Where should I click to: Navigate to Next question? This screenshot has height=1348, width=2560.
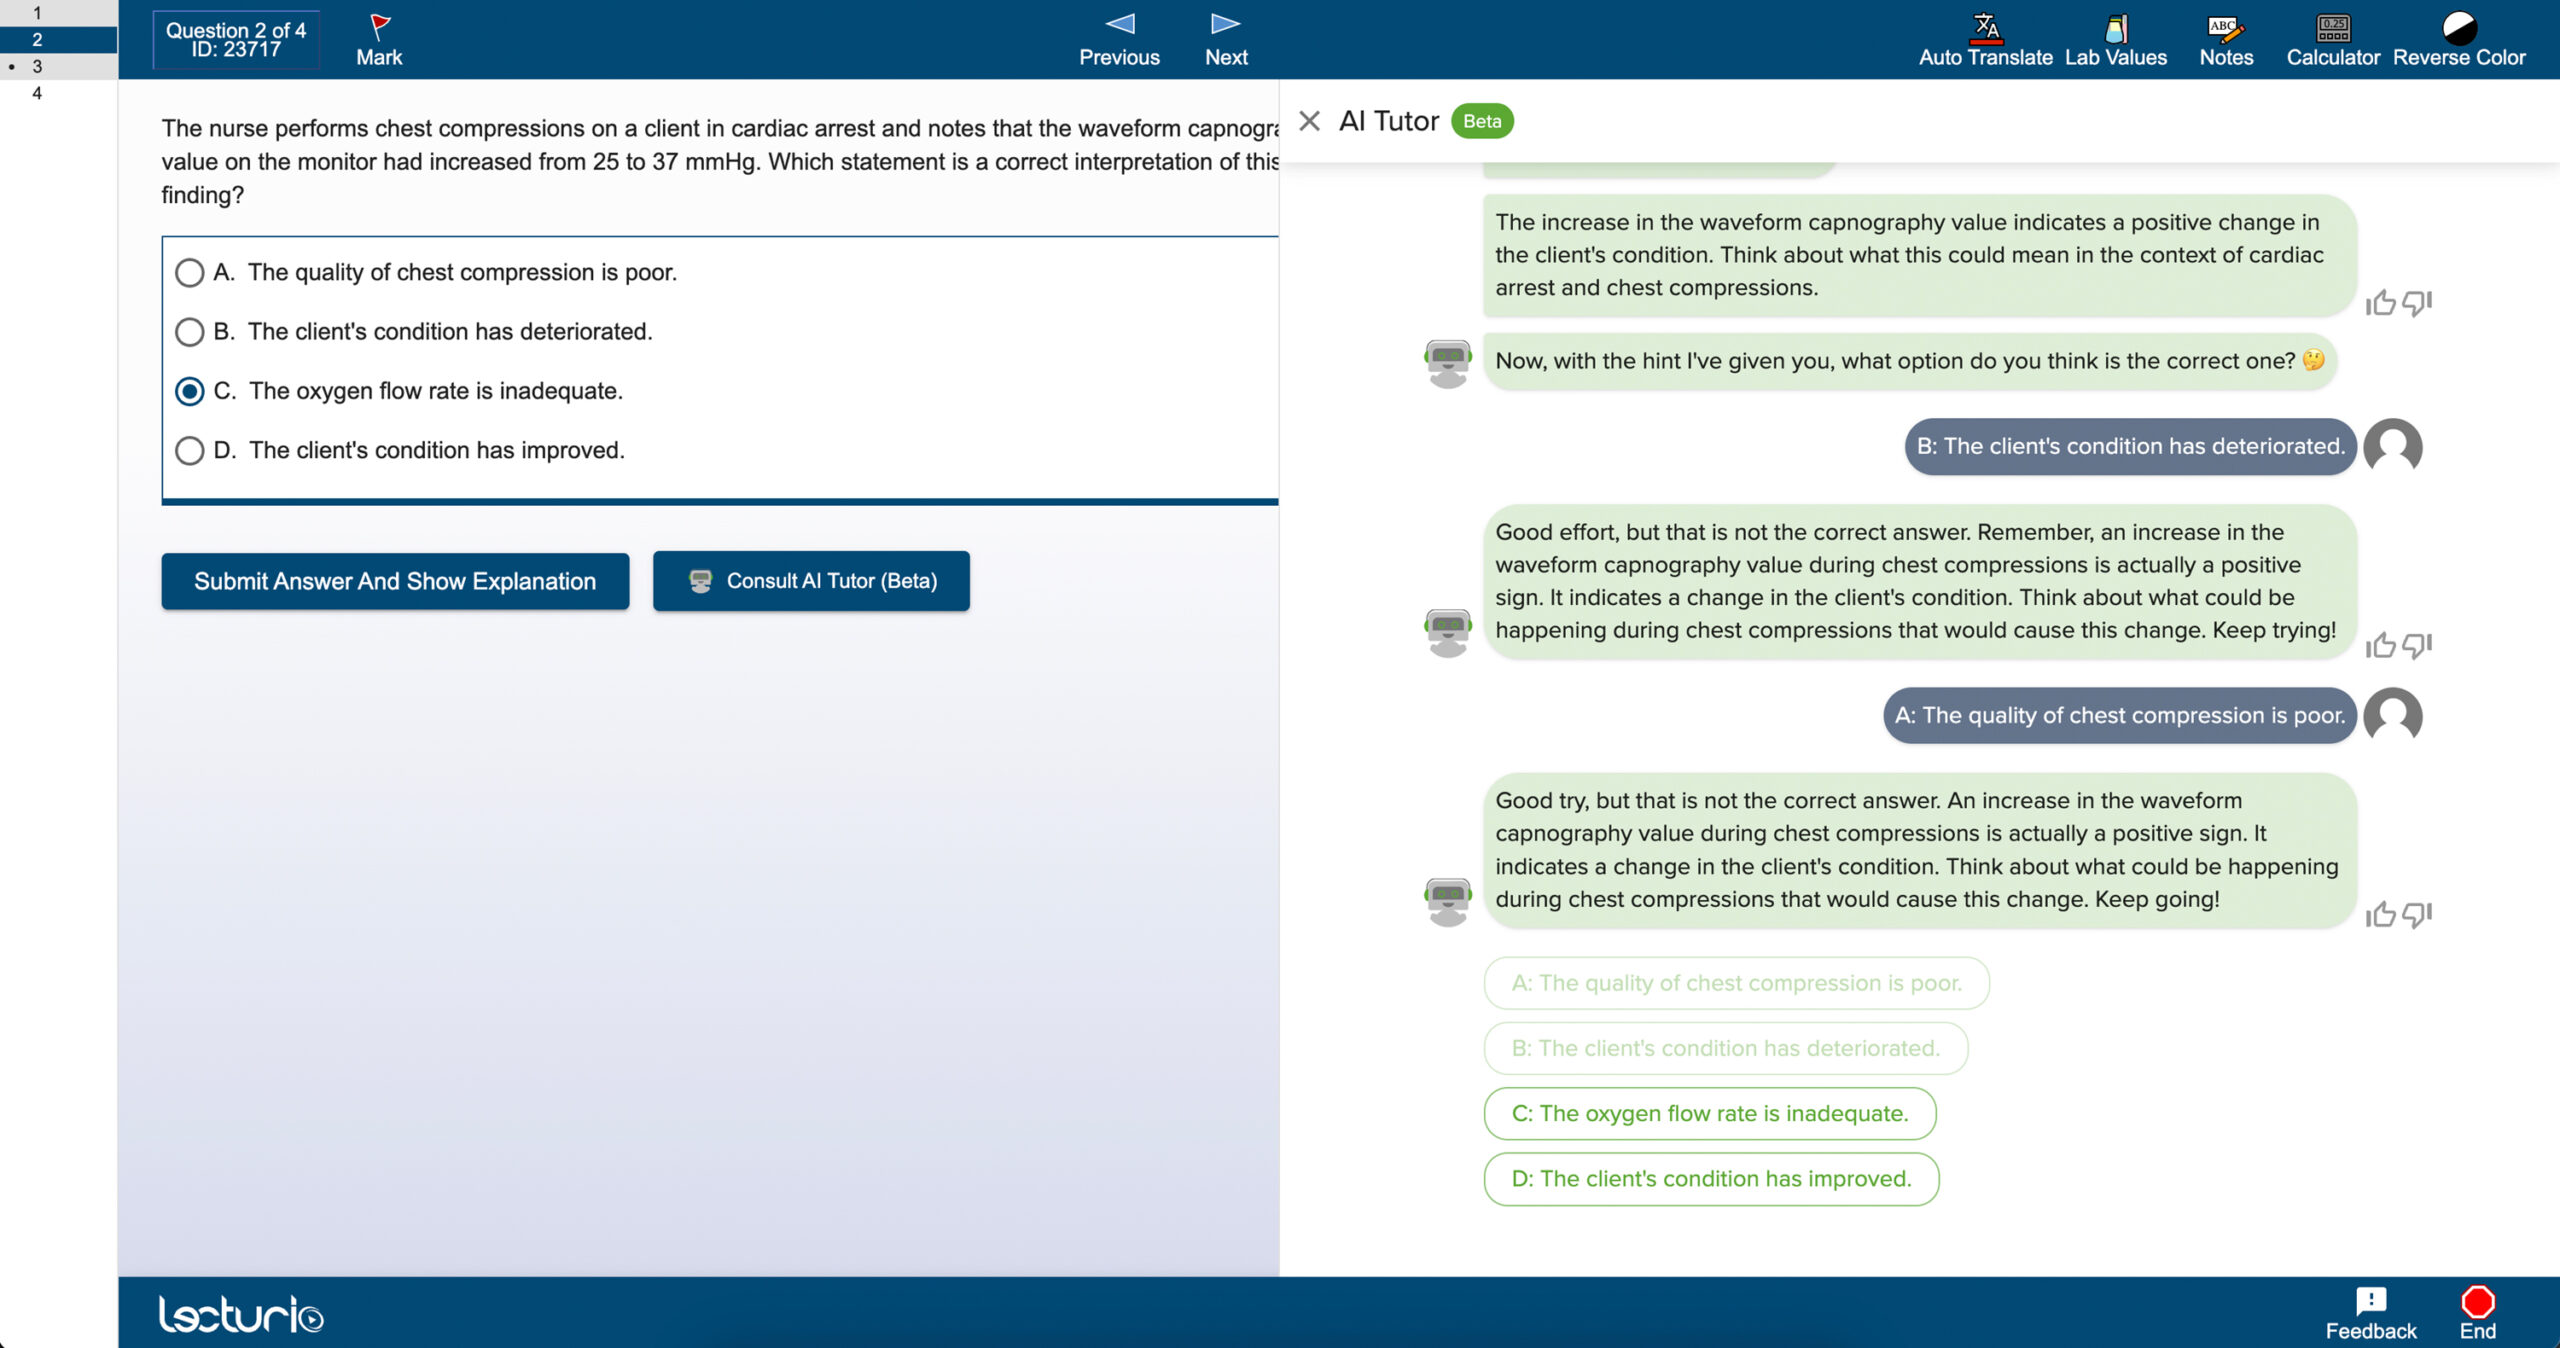(x=1224, y=37)
